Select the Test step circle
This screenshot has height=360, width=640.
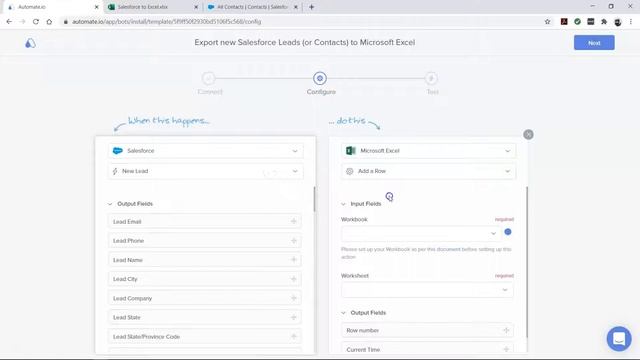point(431,78)
